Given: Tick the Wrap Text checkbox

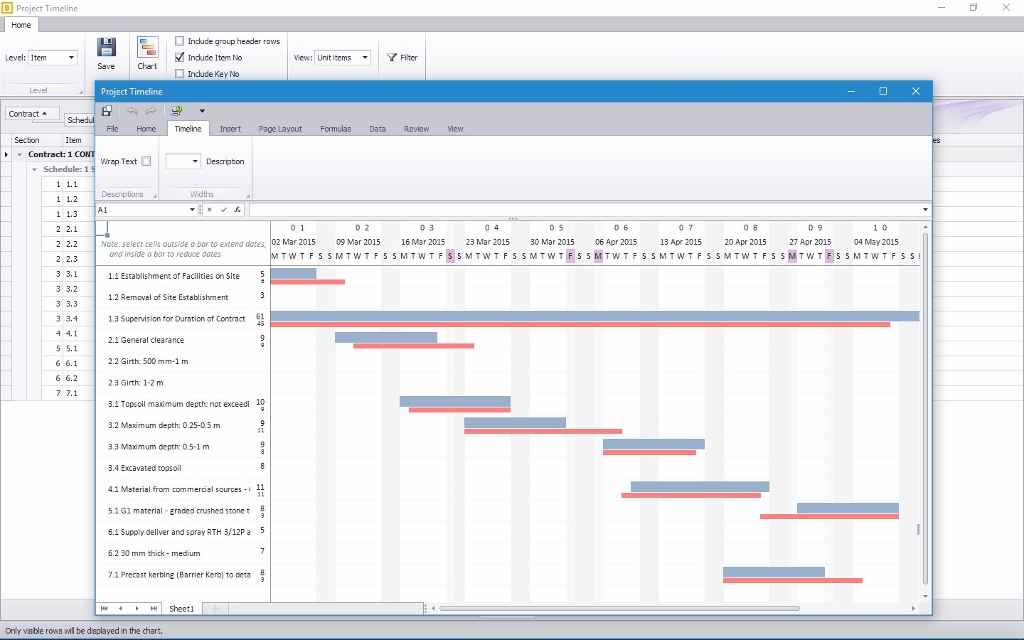Looking at the screenshot, I should 146,161.
